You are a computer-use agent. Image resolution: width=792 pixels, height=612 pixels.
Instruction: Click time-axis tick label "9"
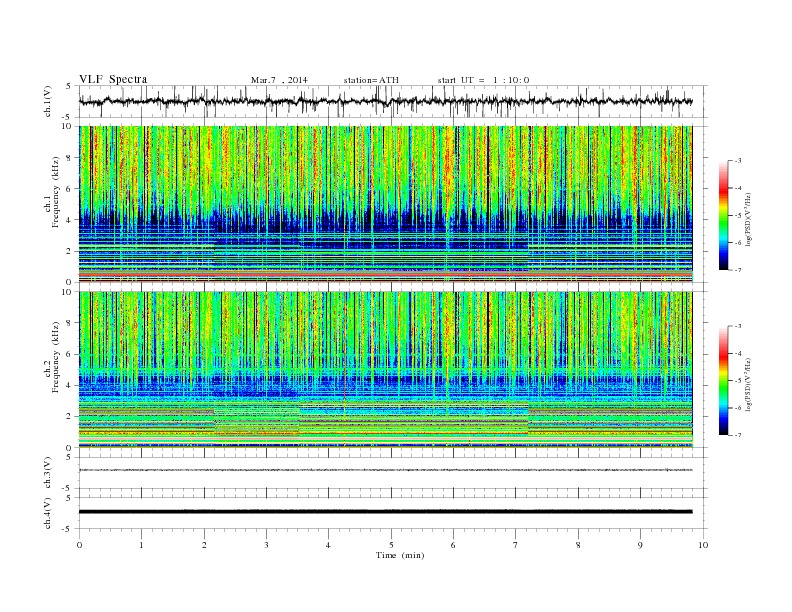(640, 545)
